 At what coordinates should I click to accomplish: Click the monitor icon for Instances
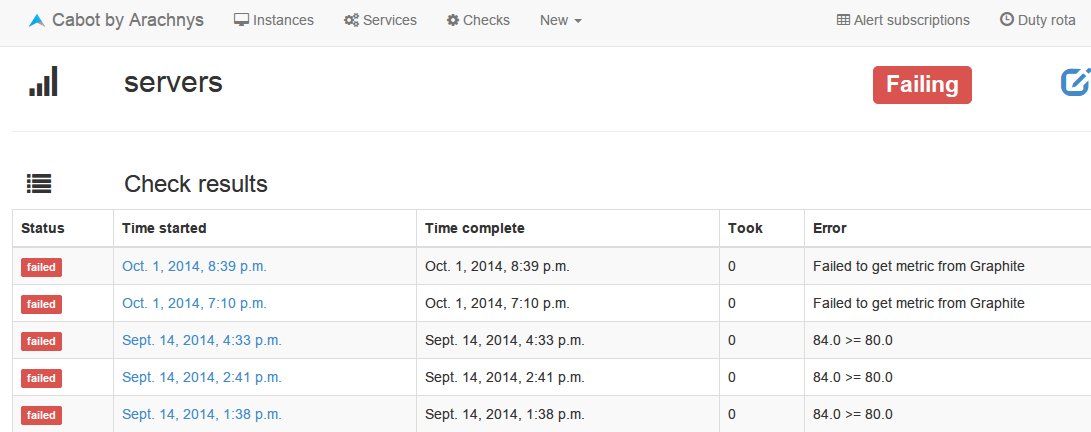tap(241, 20)
